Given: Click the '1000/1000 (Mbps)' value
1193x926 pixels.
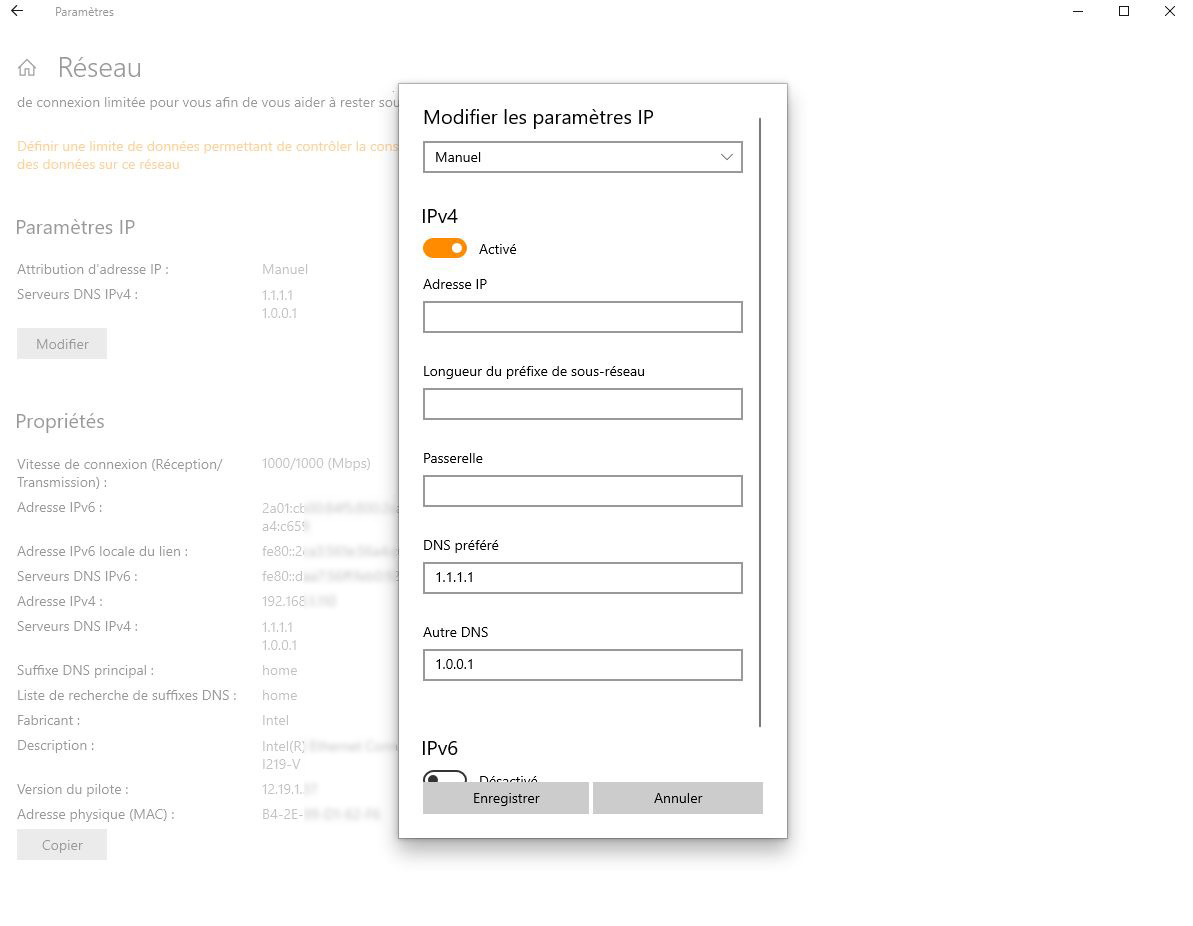Looking at the screenshot, I should tap(317, 463).
